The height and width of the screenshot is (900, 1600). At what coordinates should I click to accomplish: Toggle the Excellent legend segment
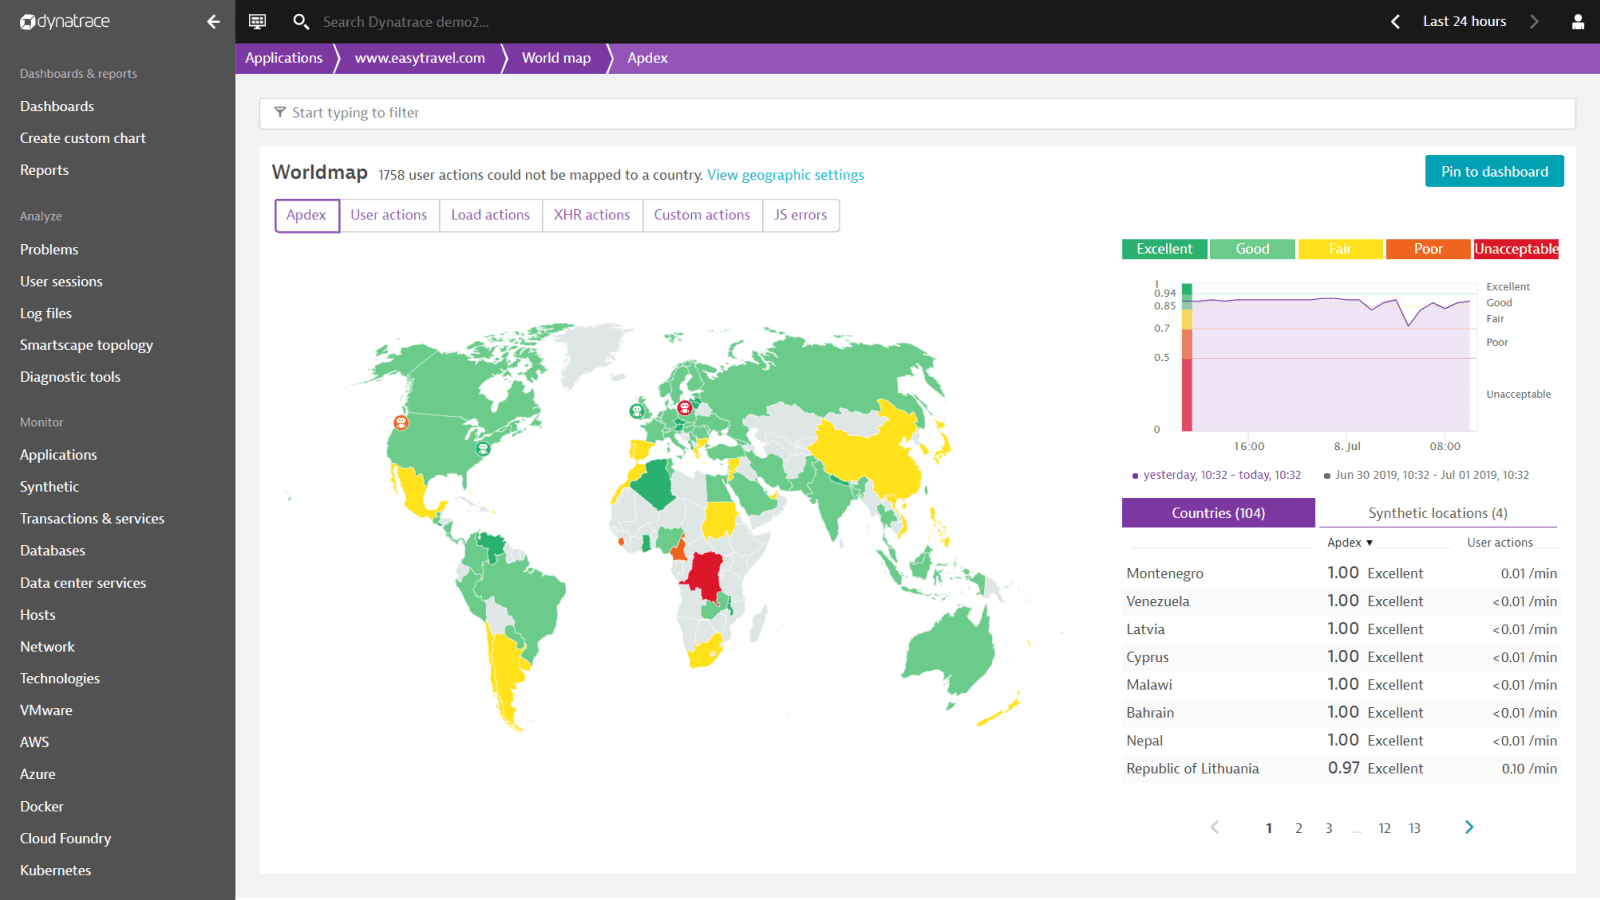point(1163,249)
